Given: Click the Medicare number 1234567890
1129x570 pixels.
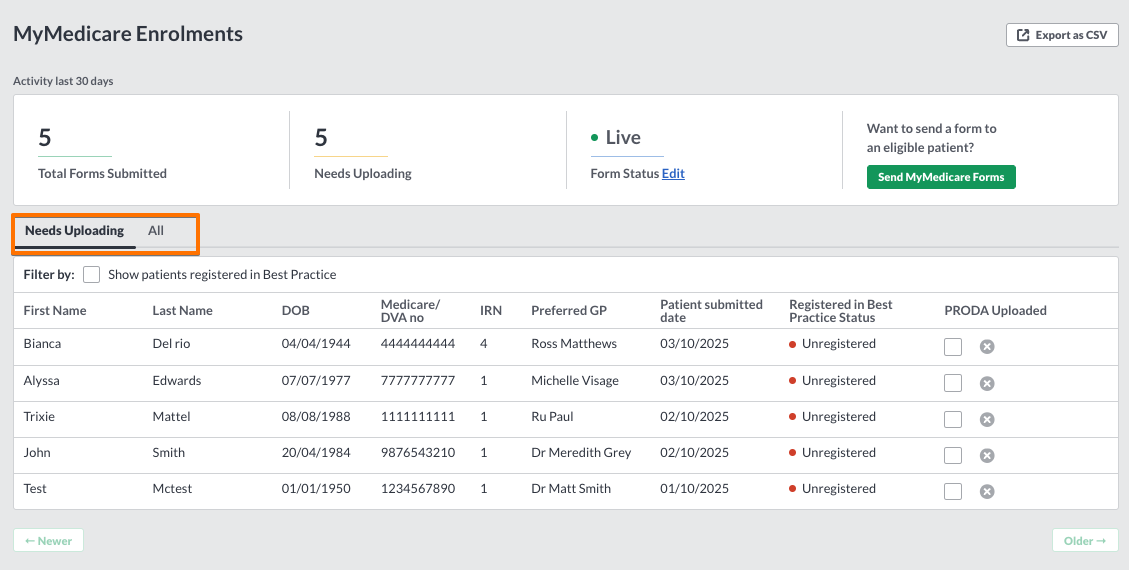Looking at the screenshot, I should [x=418, y=489].
